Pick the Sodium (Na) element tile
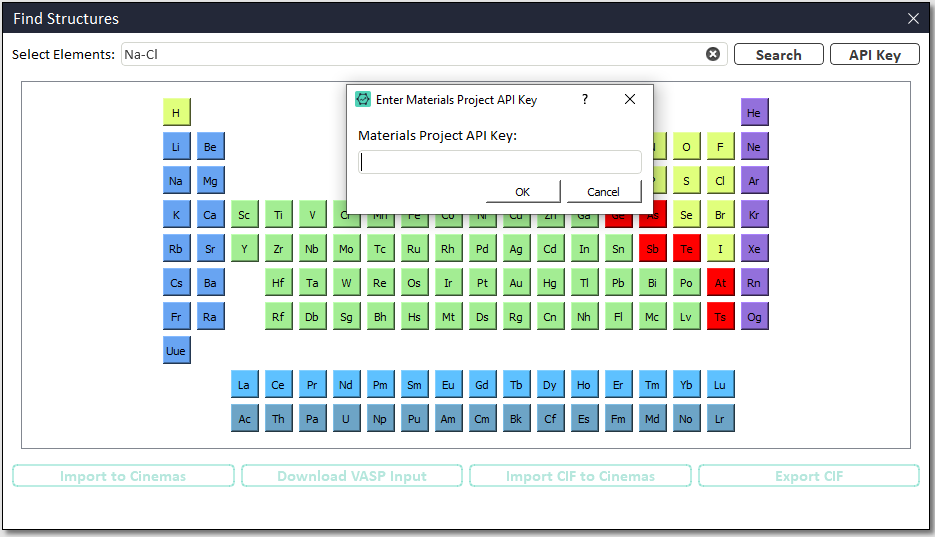Image resolution: width=935 pixels, height=537 pixels. point(177,180)
